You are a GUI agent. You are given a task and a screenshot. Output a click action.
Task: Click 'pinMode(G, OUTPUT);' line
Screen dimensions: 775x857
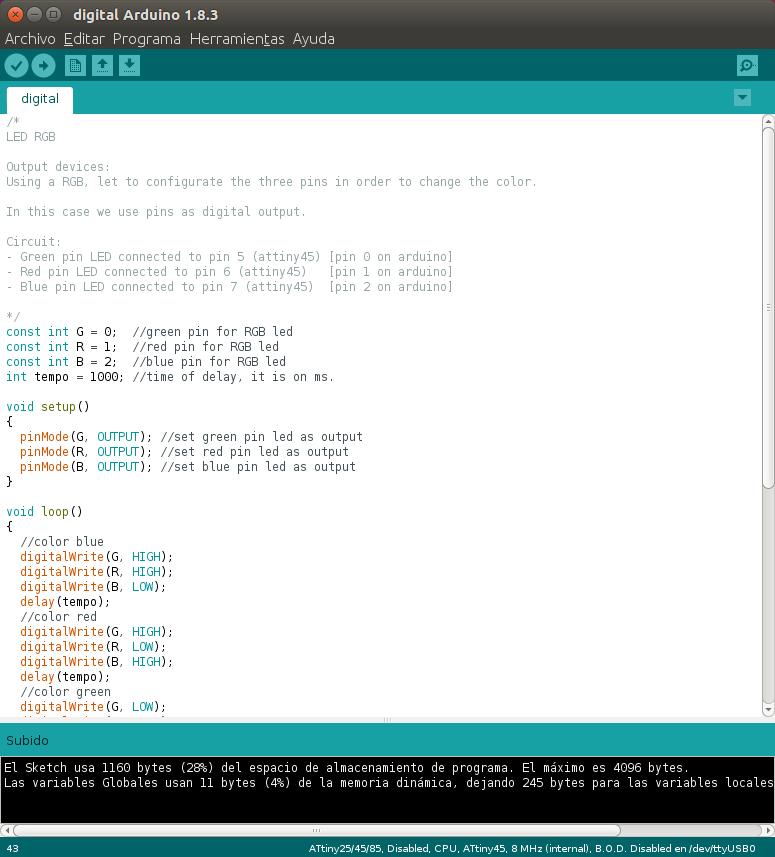pos(191,437)
